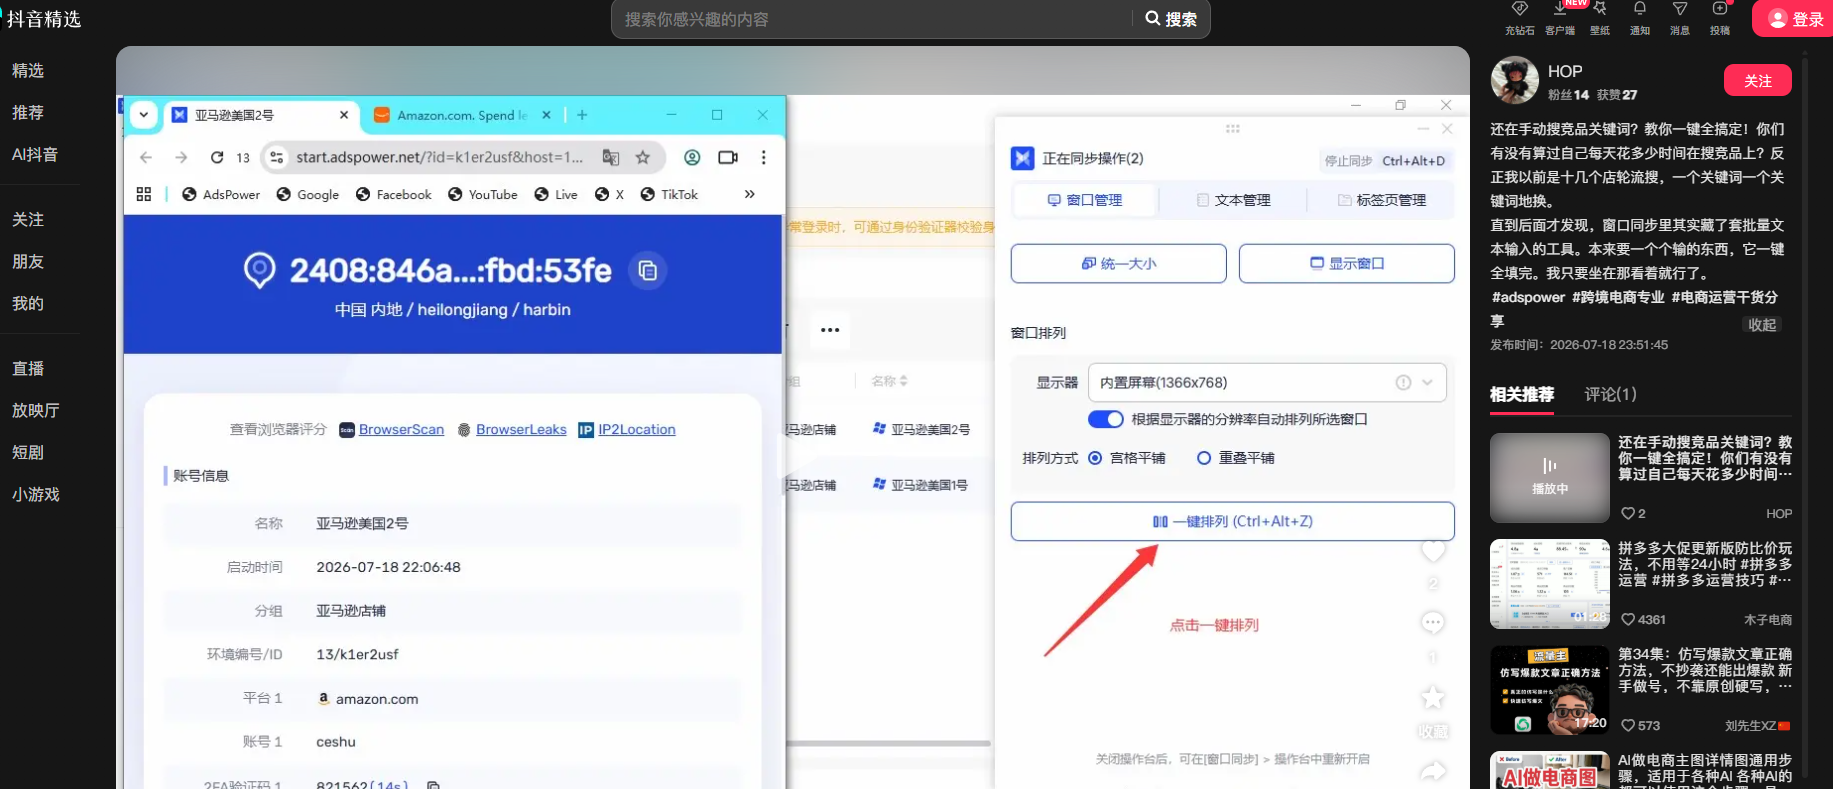Click the 登录 login button

pos(1795,19)
